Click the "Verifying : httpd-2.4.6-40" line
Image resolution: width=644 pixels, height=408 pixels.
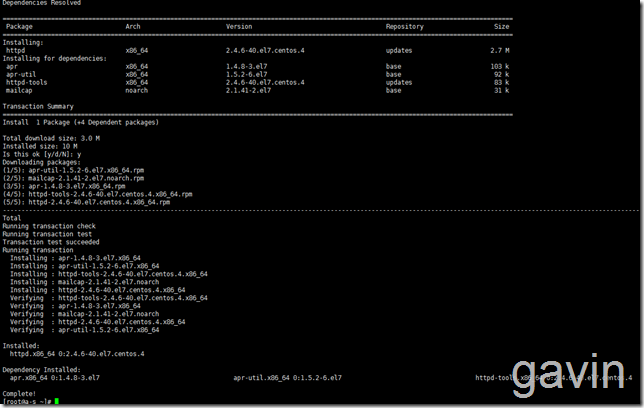click(x=98, y=323)
